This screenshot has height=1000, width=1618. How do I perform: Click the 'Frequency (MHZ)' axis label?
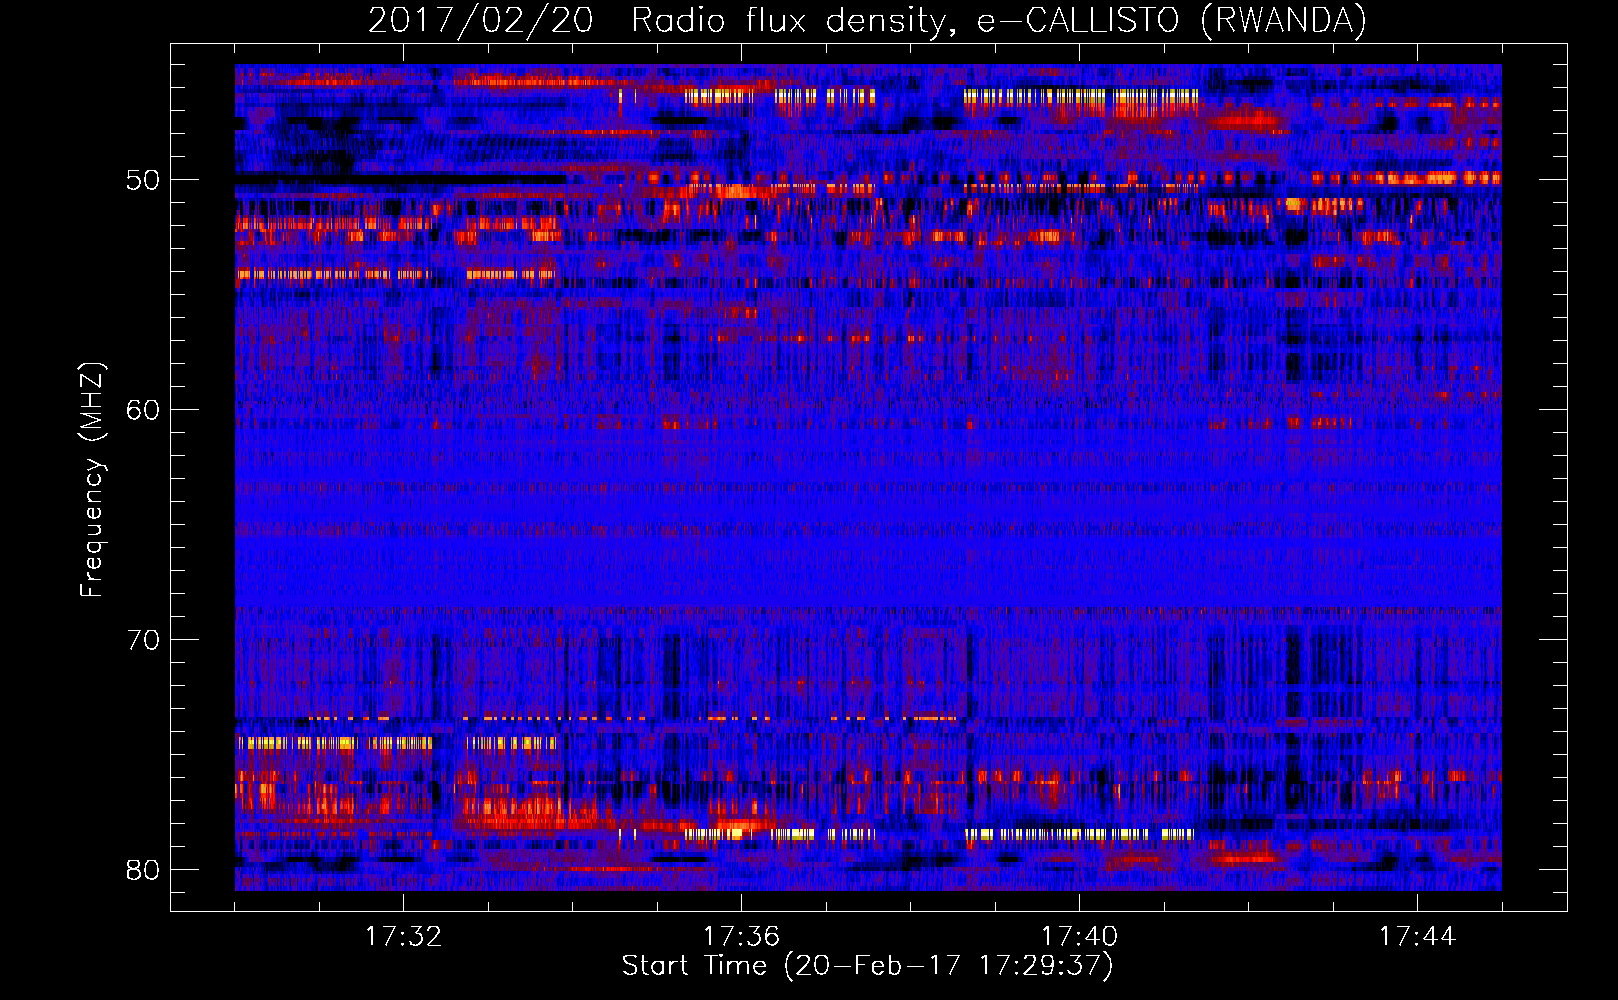point(92,480)
